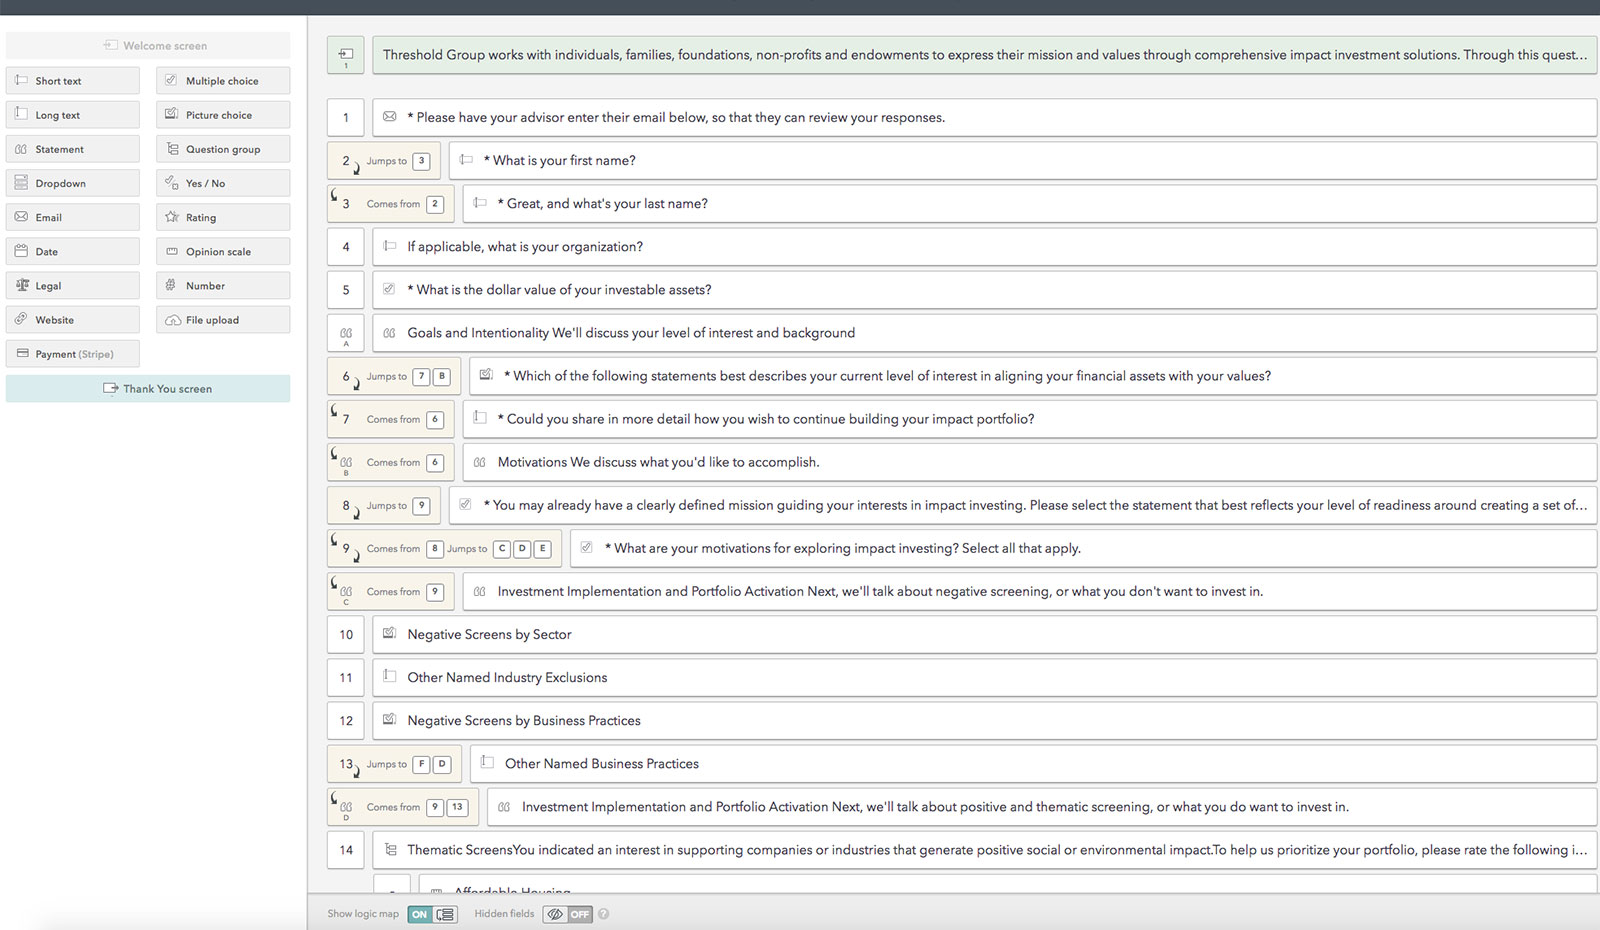Open 'What are your motivations' question
Image resolution: width=1600 pixels, height=930 pixels.
[x=1083, y=547]
